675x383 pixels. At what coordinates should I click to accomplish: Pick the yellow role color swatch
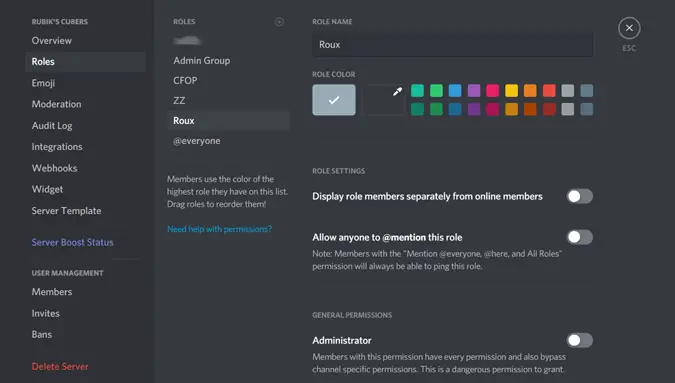[511, 90]
